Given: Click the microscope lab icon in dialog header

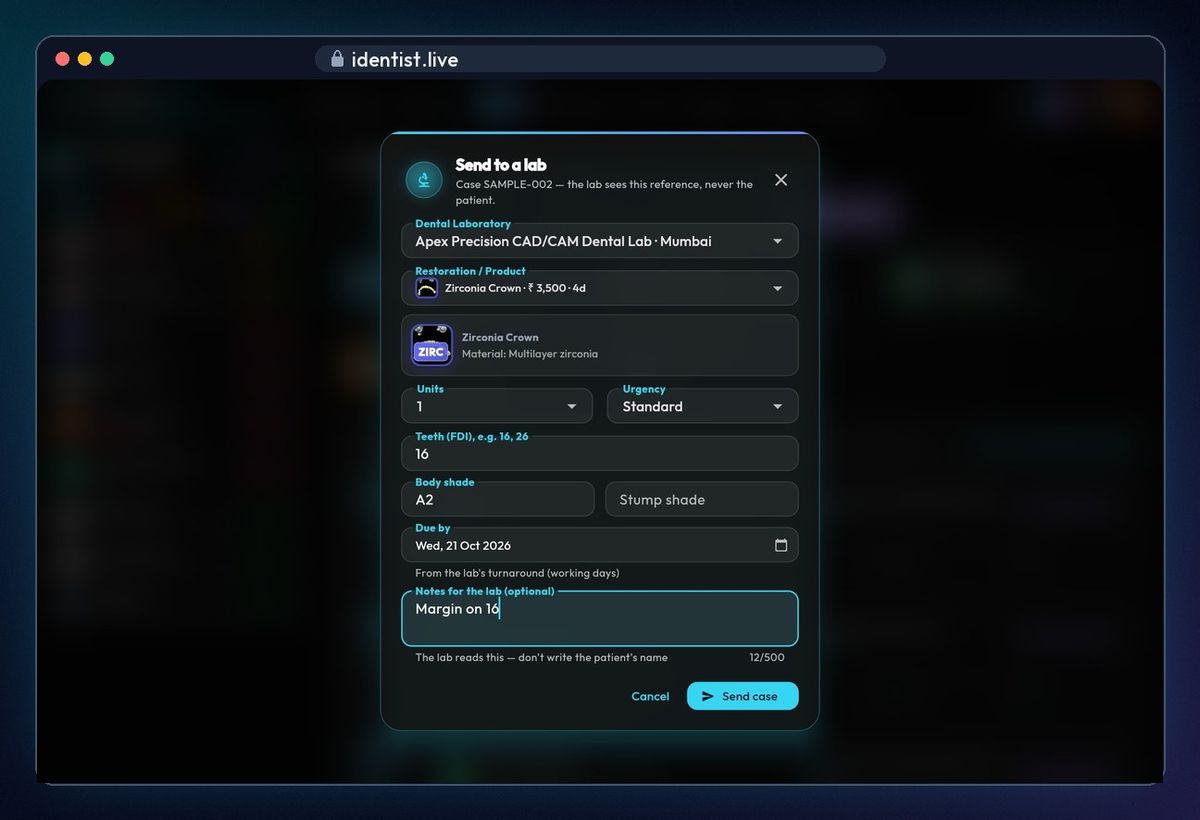Looking at the screenshot, I should point(424,180).
